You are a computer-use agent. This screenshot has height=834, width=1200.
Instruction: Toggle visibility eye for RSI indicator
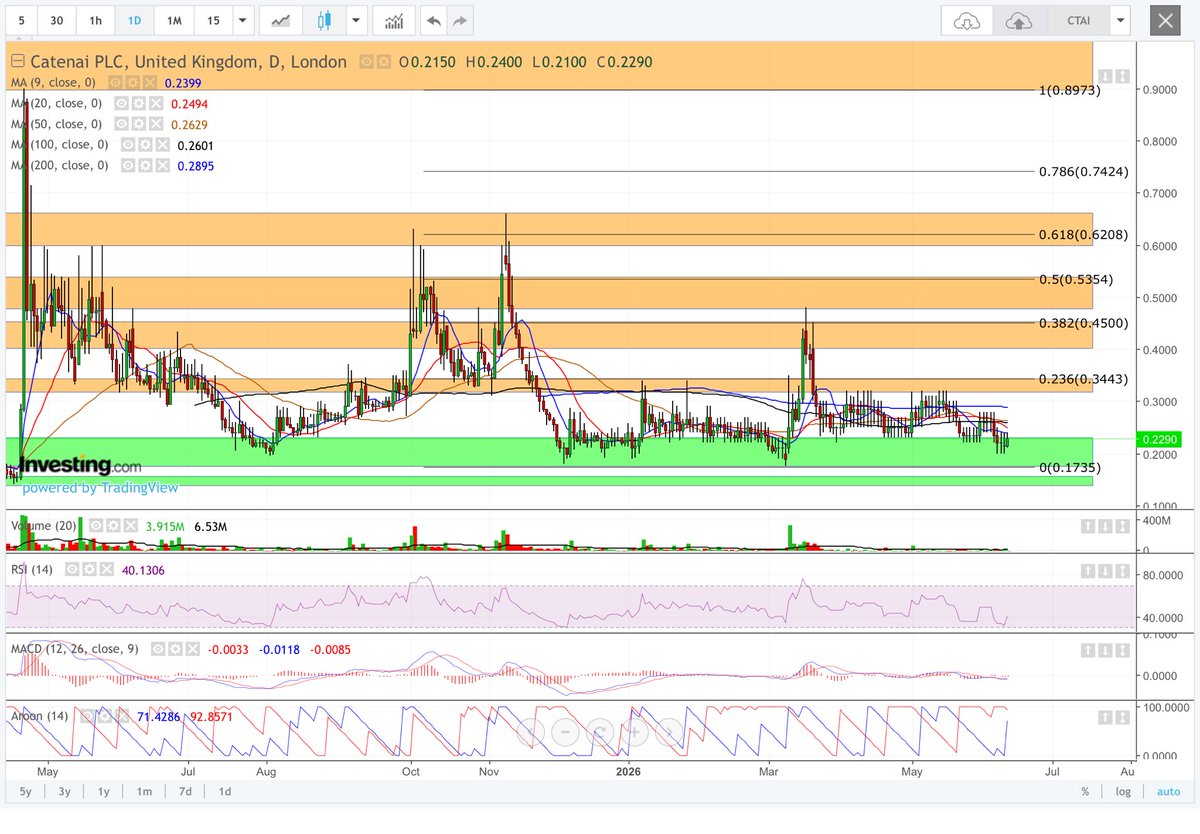point(72,570)
